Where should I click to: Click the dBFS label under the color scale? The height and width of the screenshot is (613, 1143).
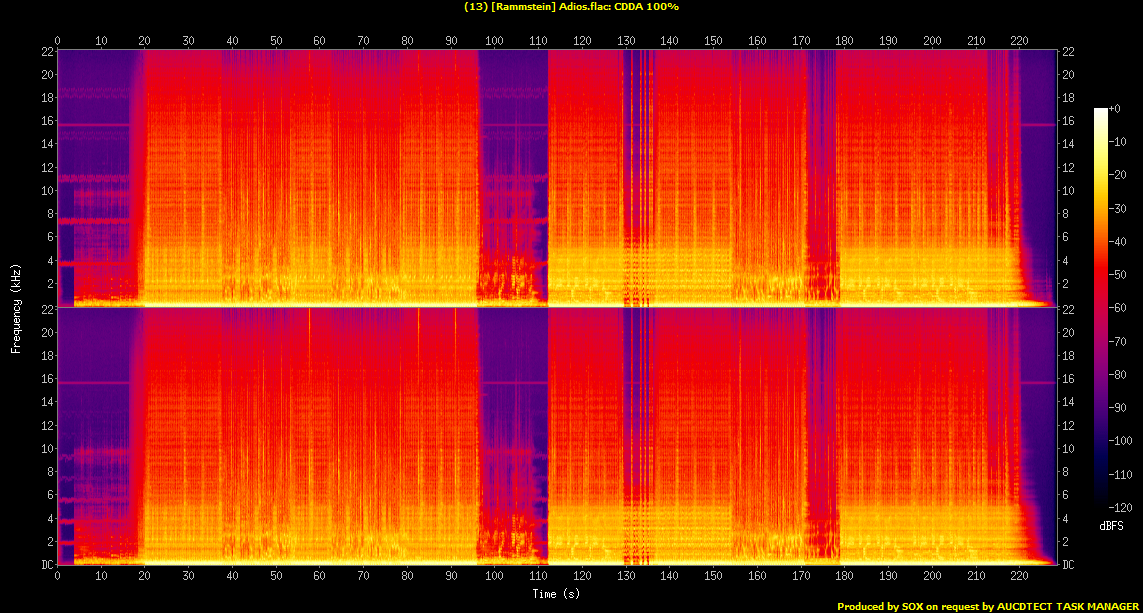pyautogui.click(x=1113, y=525)
